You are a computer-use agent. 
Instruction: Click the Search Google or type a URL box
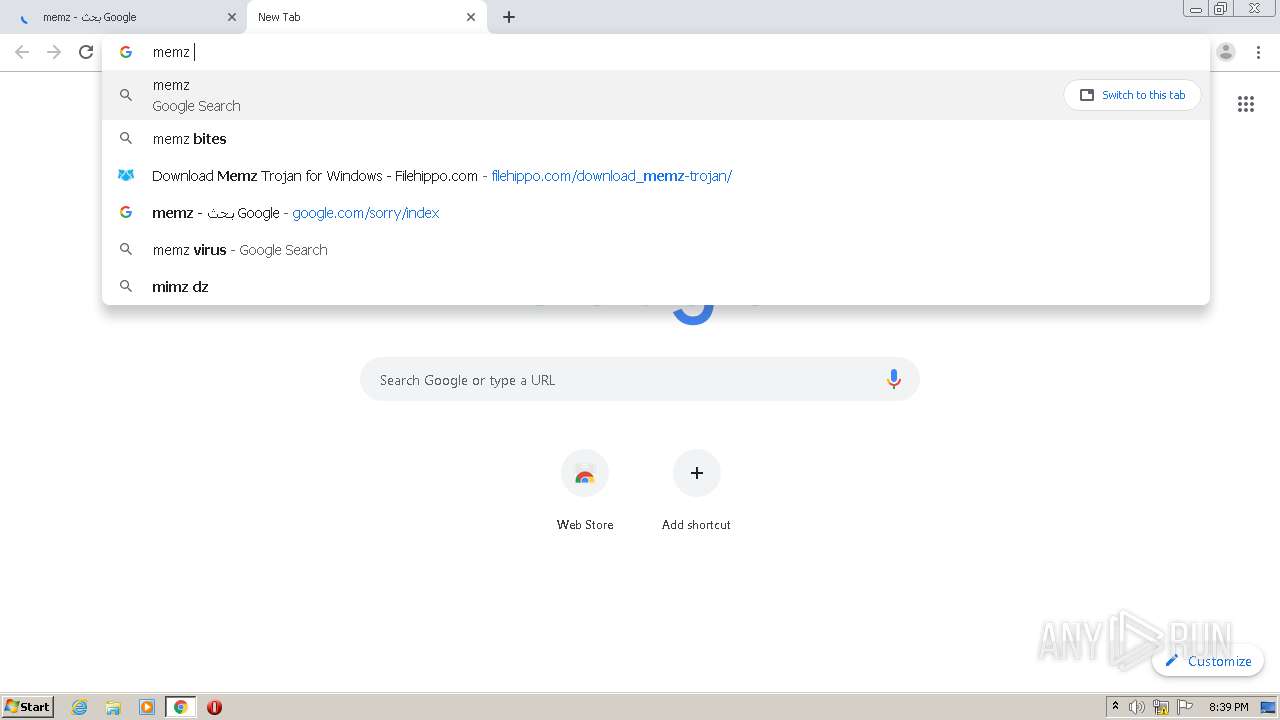640,380
